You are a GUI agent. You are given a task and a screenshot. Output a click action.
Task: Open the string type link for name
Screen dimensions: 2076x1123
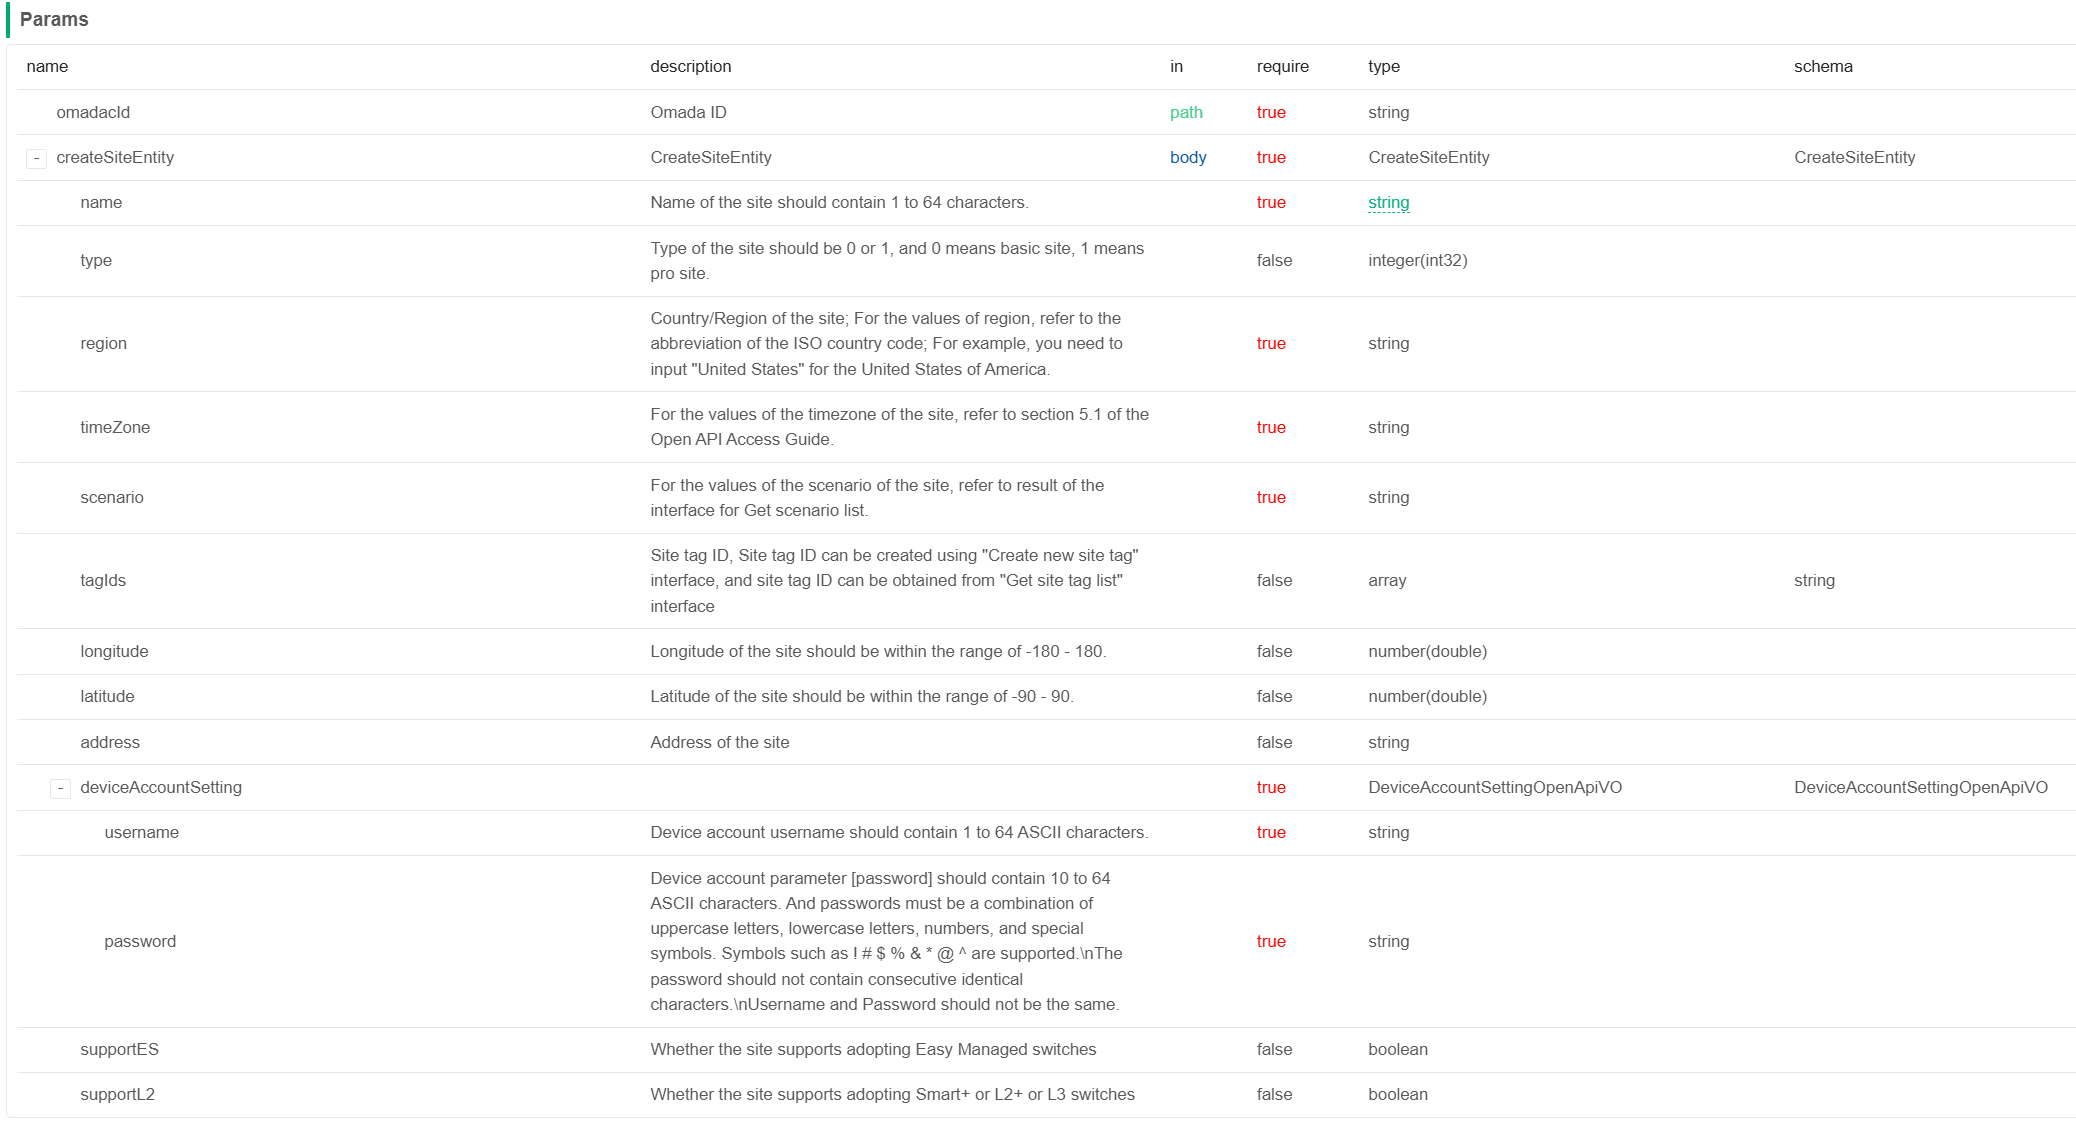(x=1388, y=202)
